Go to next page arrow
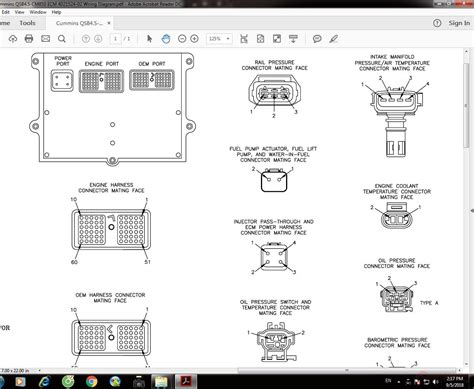The width and height of the screenshot is (474, 389). click(x=98, y=39)
